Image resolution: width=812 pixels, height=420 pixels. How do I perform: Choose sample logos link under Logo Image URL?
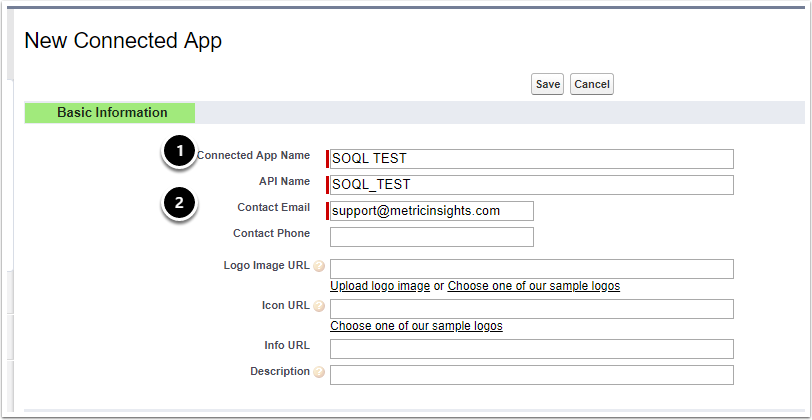533,286
